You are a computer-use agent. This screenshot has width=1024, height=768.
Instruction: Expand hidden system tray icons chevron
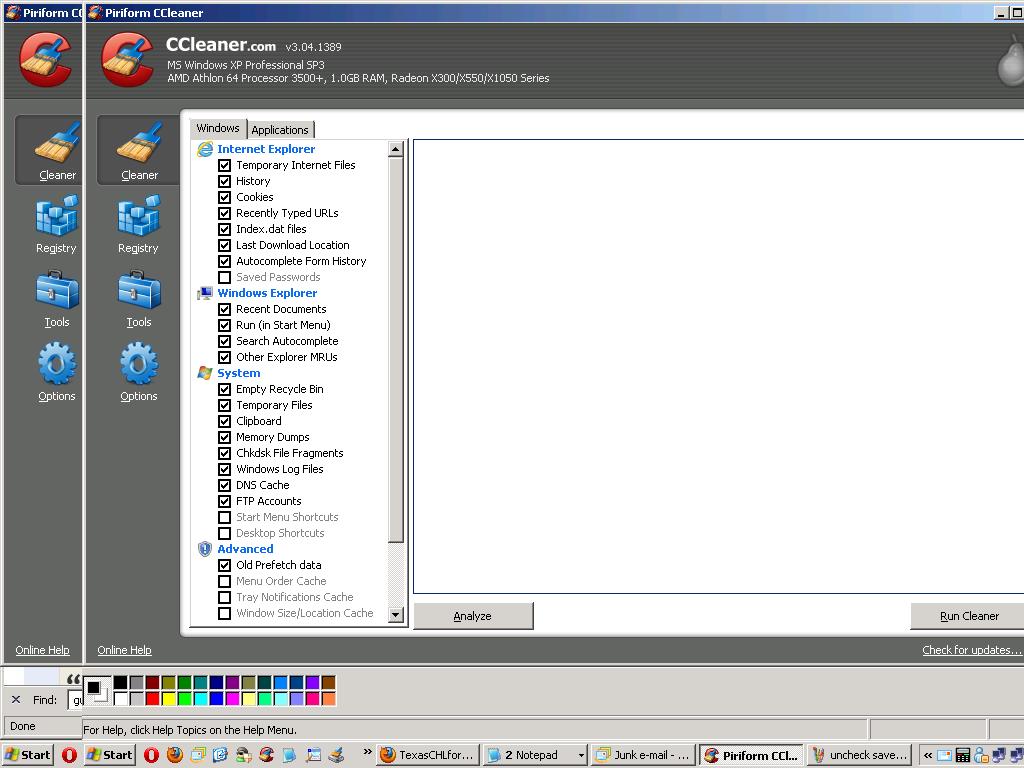(928, 755)
